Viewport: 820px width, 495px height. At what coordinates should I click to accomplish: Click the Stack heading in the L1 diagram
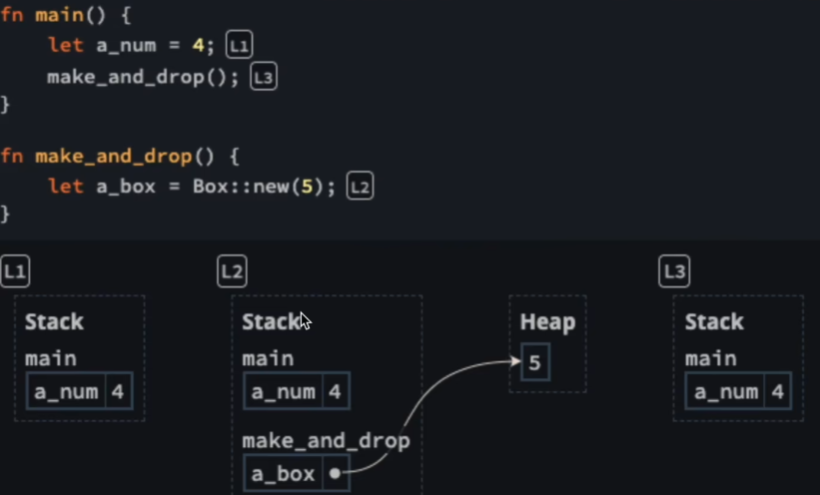click(x=54, y=322)
